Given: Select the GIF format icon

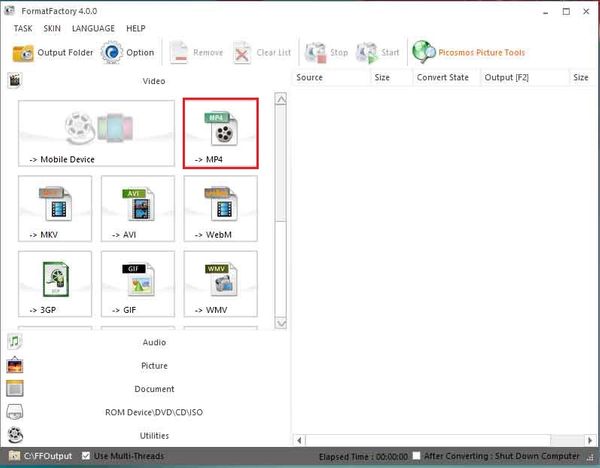Looking at the screenshot, I should click(x=137, y=284).
